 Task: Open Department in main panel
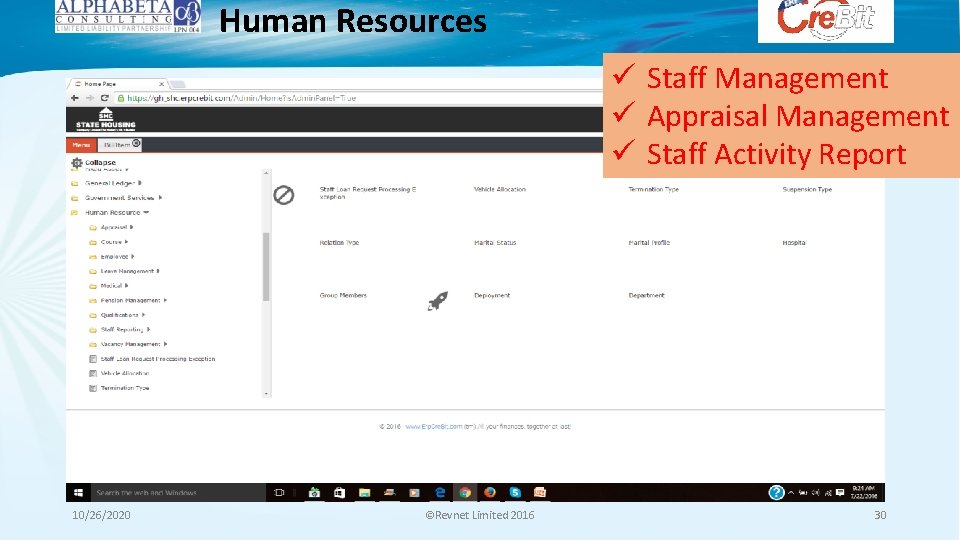(x=646, y=296)
